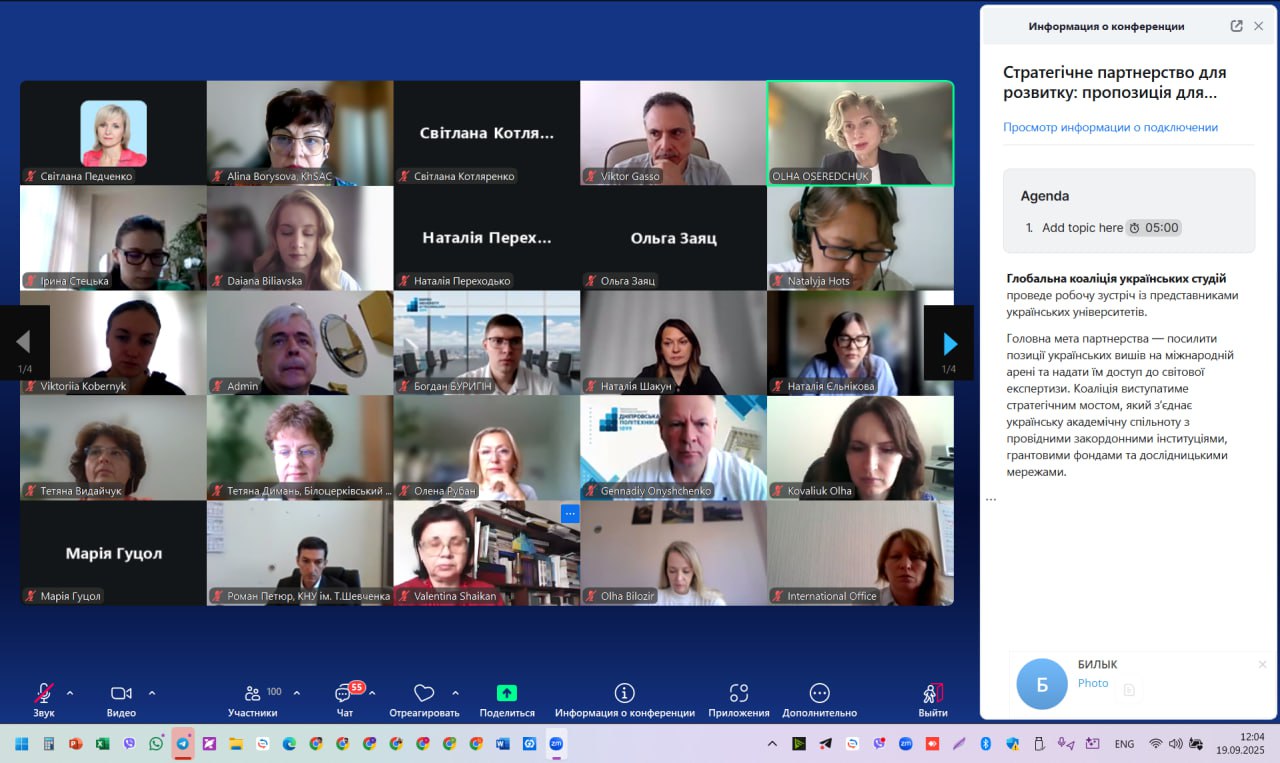The width and height of the screenshot is (1280, 763).
Task: Open options menu on Valentina Shaikan's video
Action: point(569,514)
